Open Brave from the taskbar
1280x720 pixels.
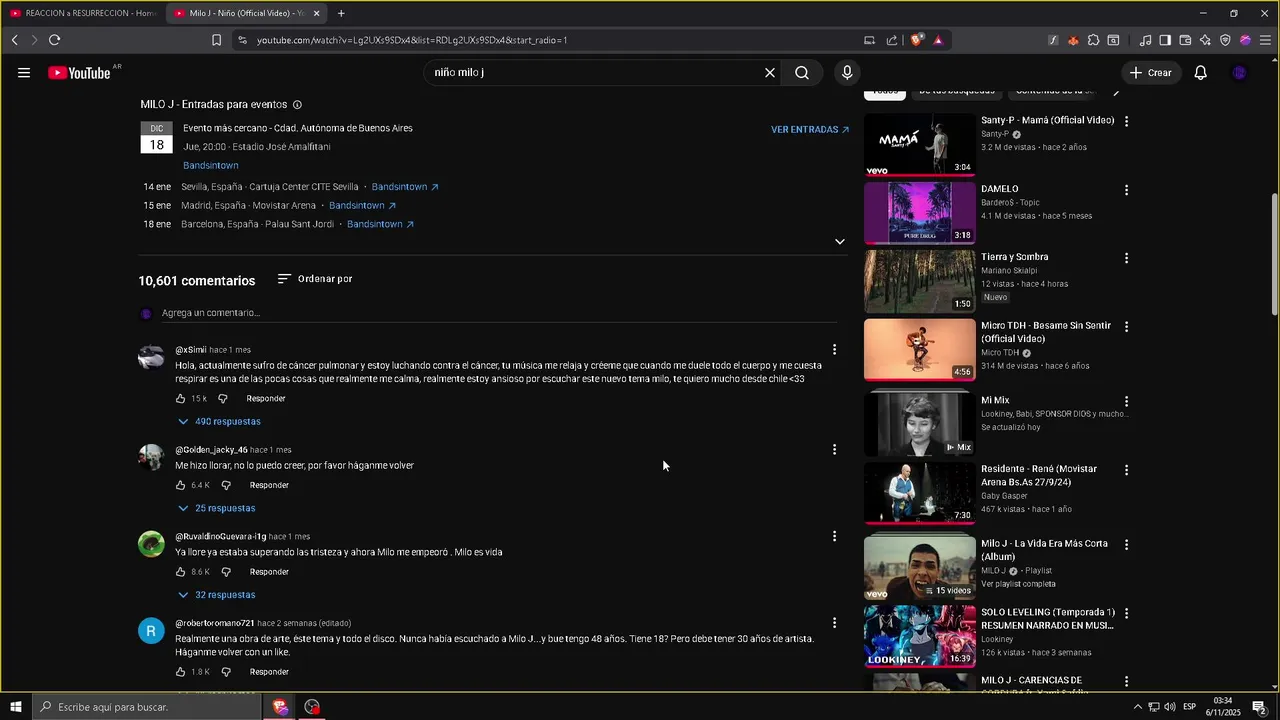coord(280,707)
